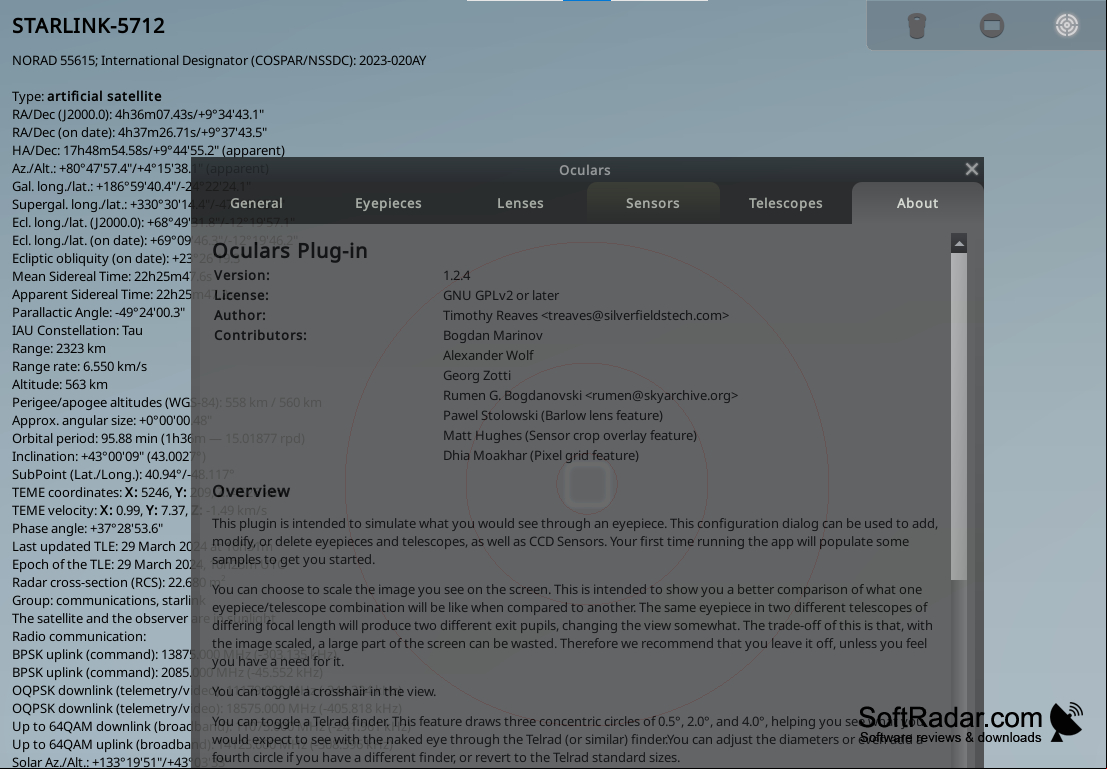Go to the Sensors tab
1107x769 pixels.
click(652, 203)
